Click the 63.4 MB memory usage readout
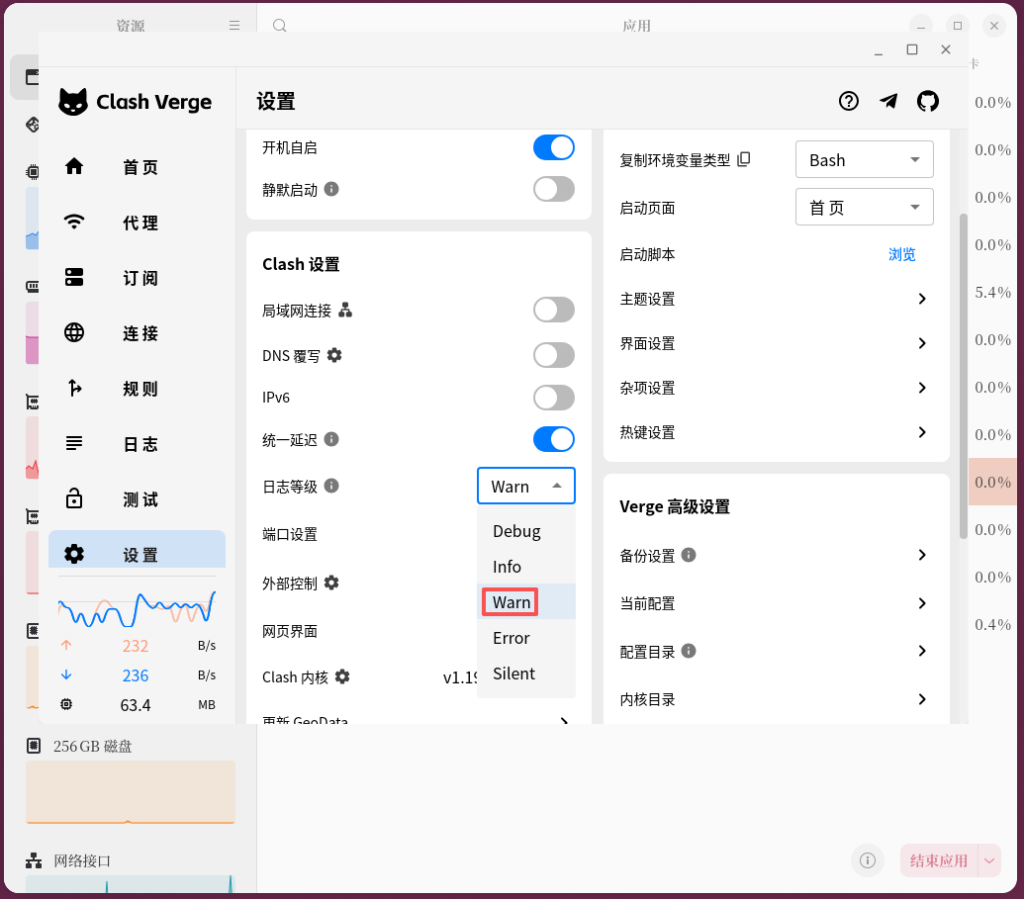 (x=137, y=705)
